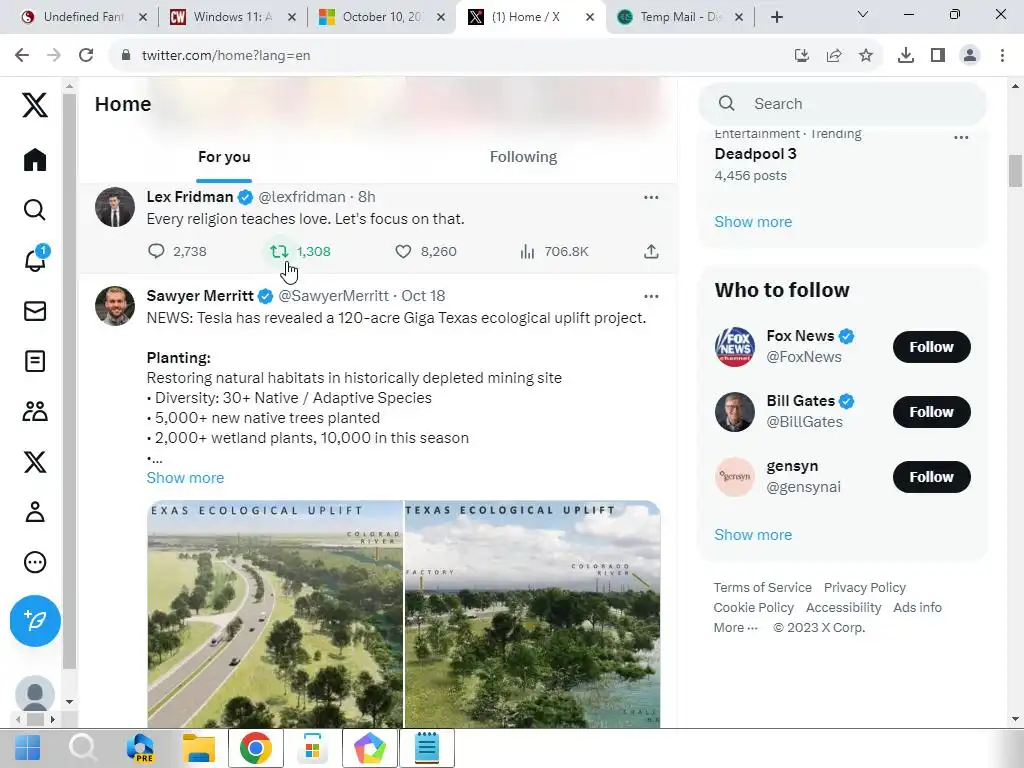Open left Texas Ecological Uplift image
The width and height of the screenshot is (1024, 768).
coord(275,614)
